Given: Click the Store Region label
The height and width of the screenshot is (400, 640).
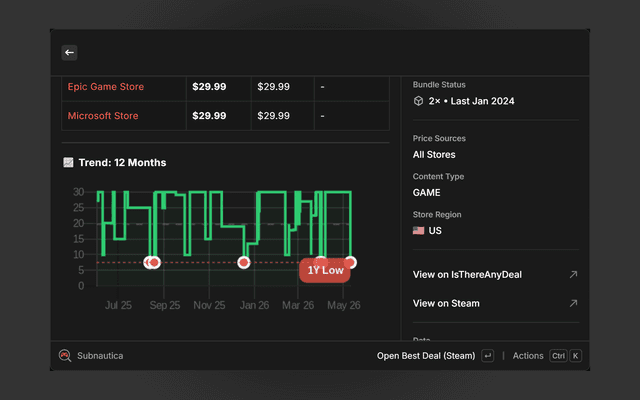Looking at the screenshot, I should 437,214.
